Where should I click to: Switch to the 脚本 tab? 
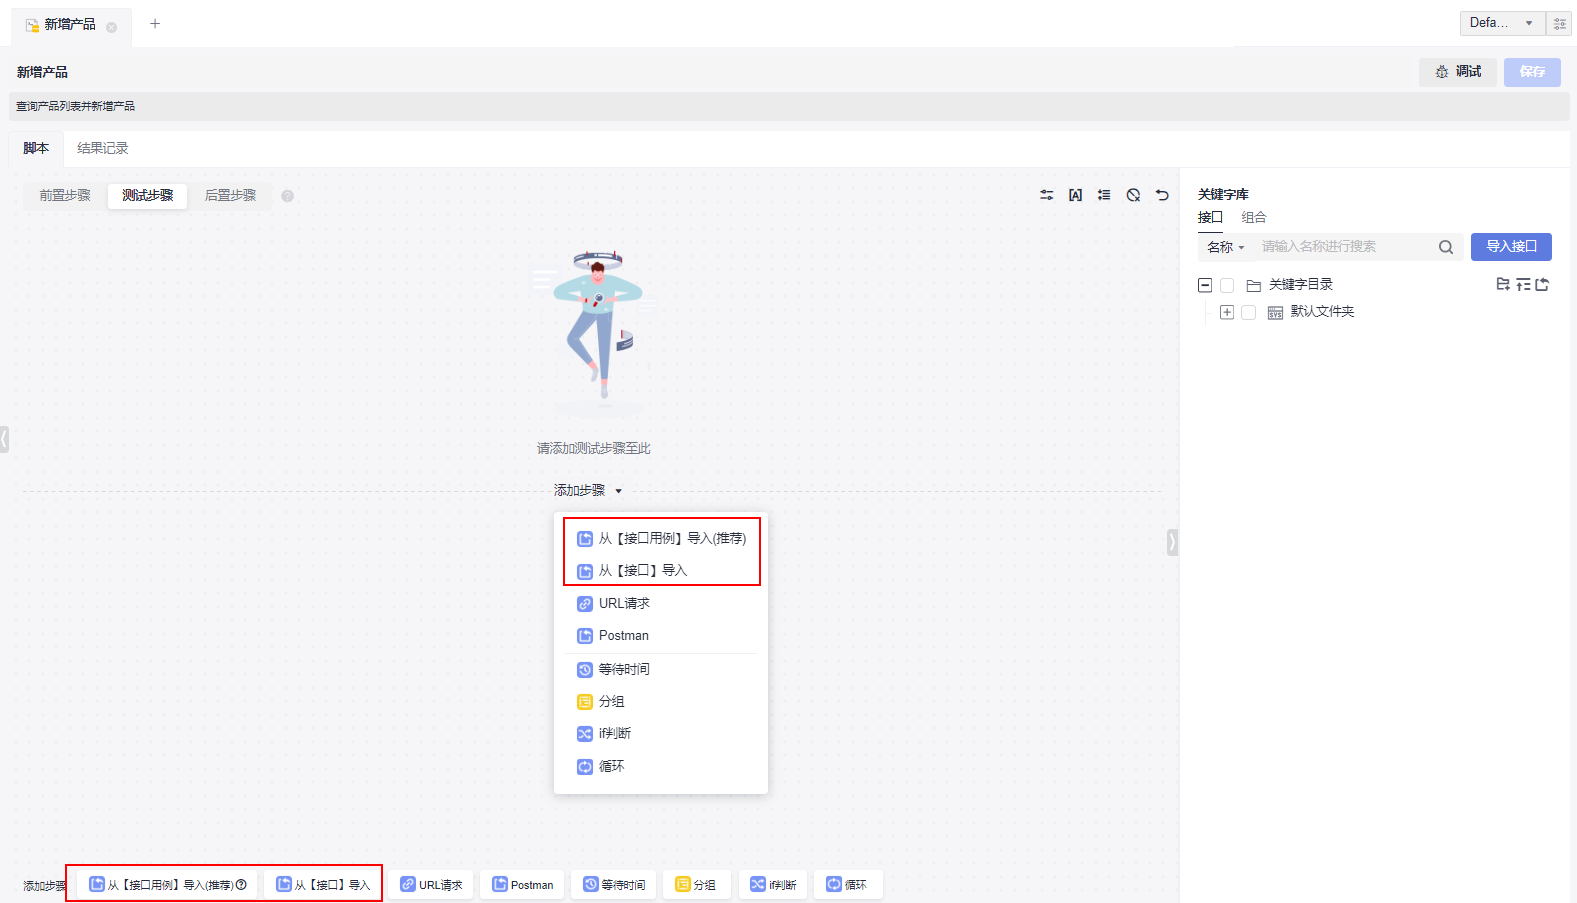[x=36, y=149]
